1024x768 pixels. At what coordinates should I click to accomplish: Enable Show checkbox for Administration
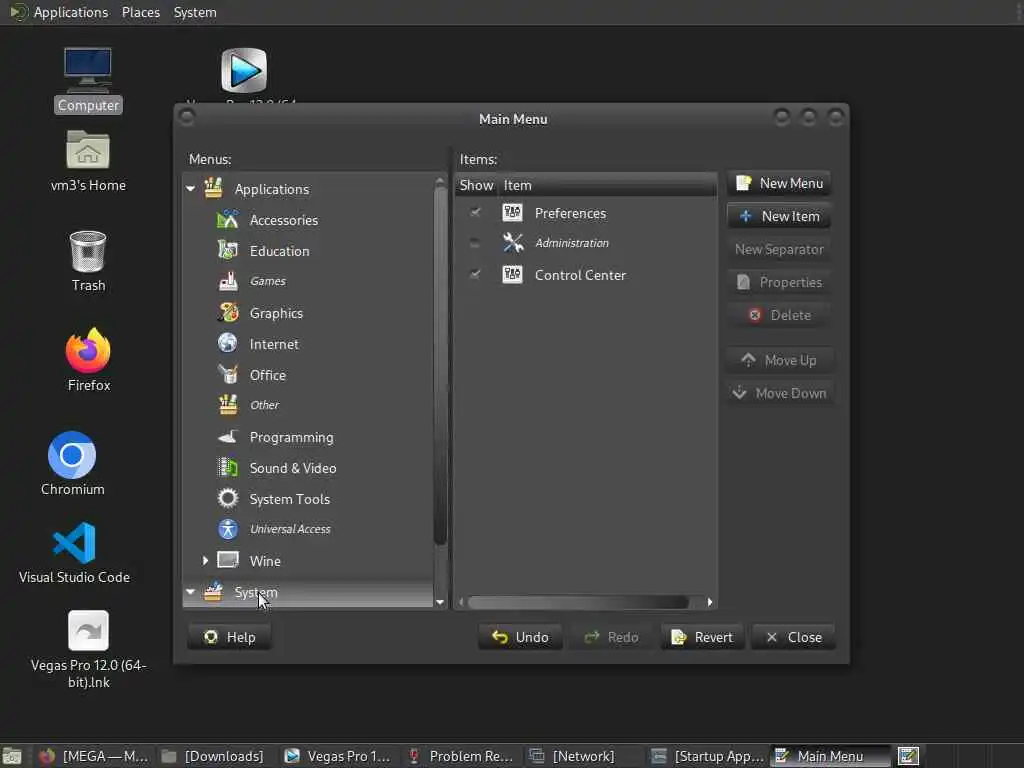(x=475, y=243)
